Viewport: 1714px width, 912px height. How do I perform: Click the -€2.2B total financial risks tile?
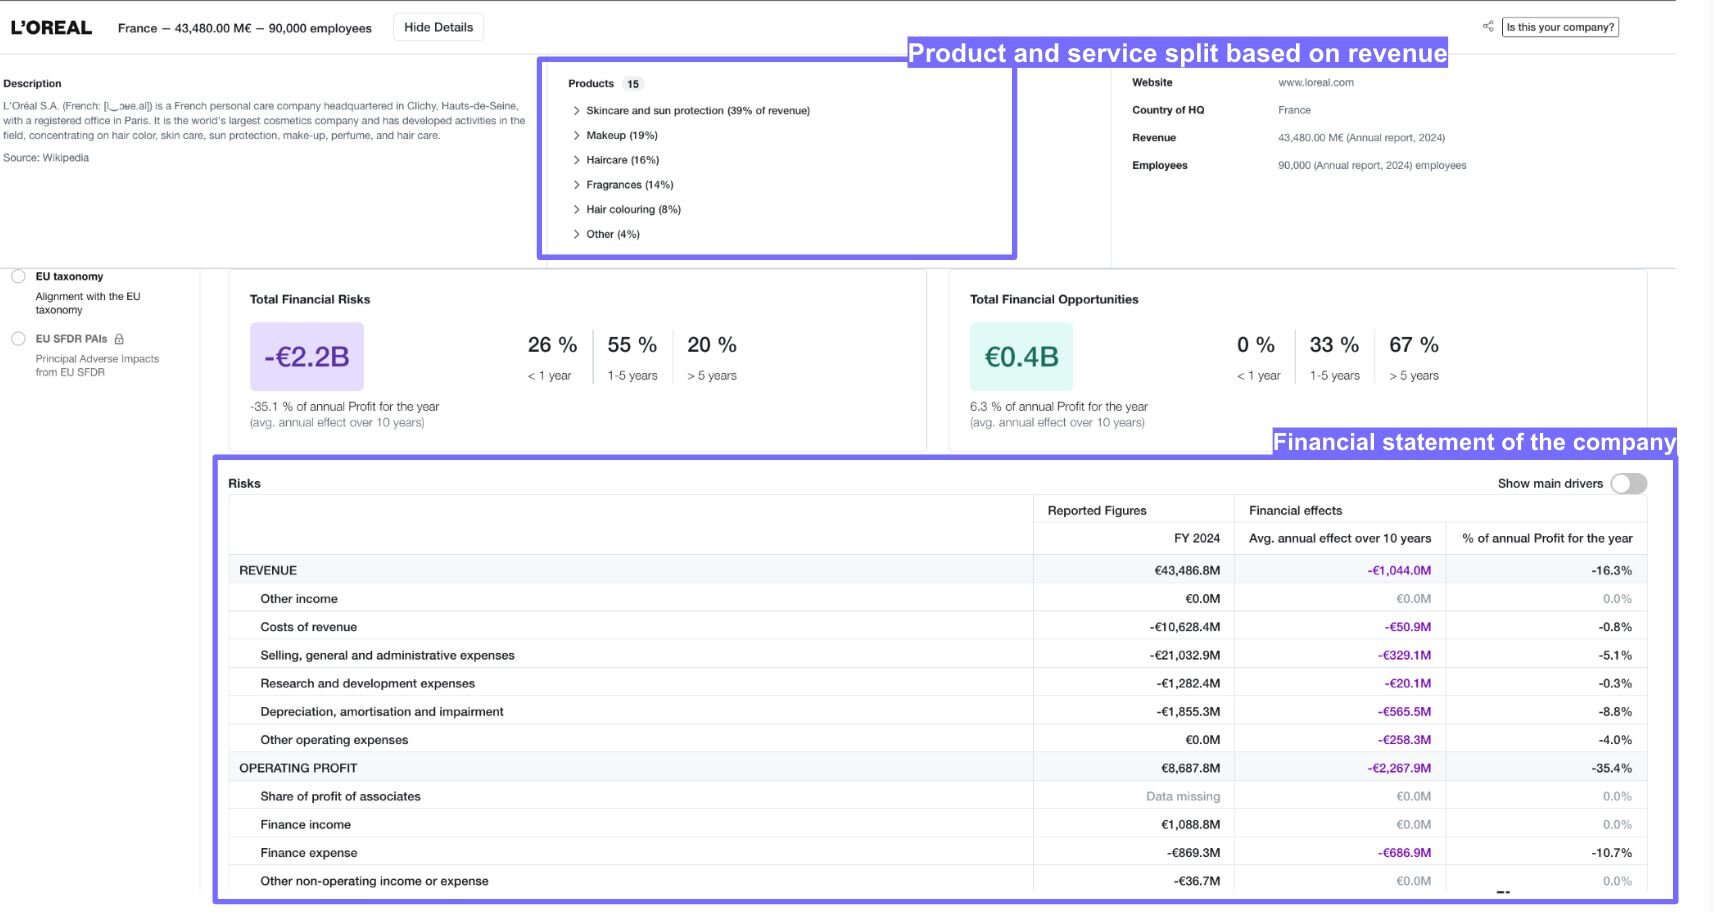[307, 357]
